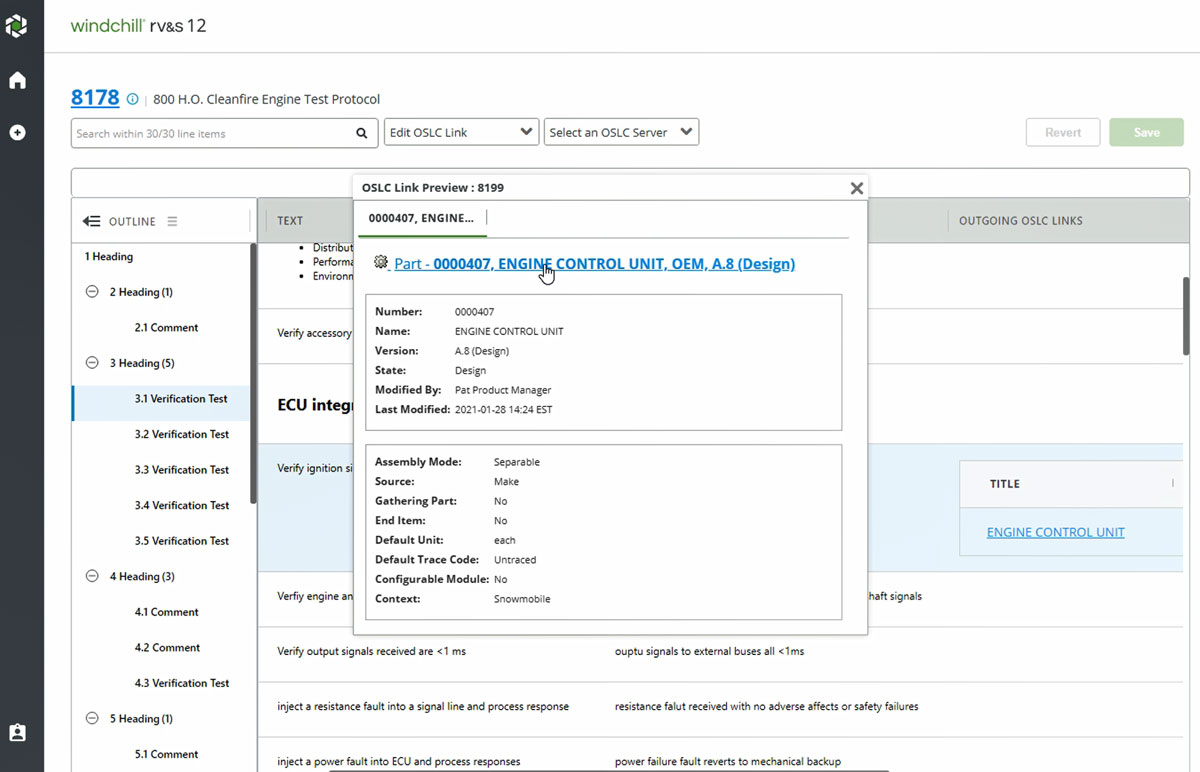The width and height of the screenshot is (1200, 772).
Task: Collapse the outline panel with arrow icon
Action: tap(92, 221)
